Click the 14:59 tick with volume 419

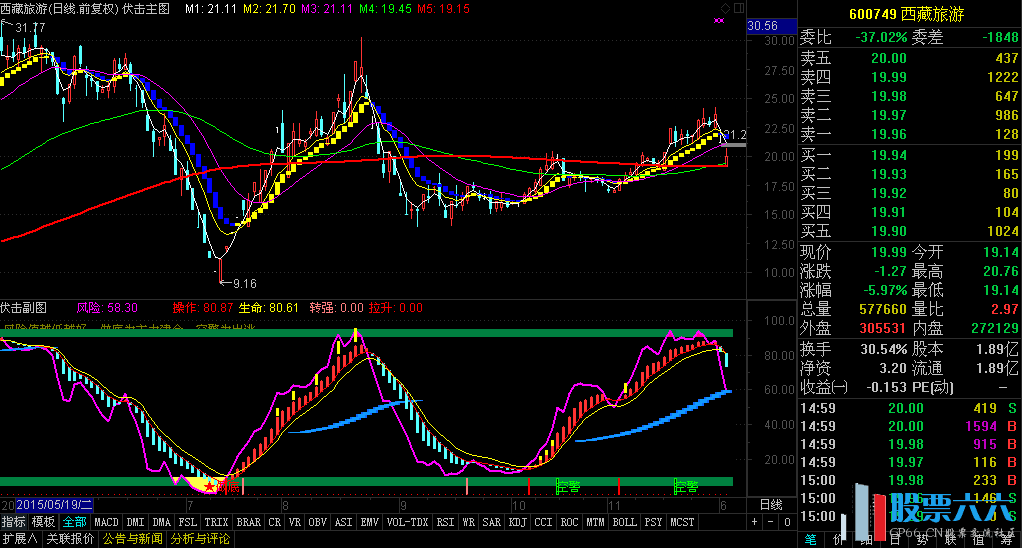point(909,409)
